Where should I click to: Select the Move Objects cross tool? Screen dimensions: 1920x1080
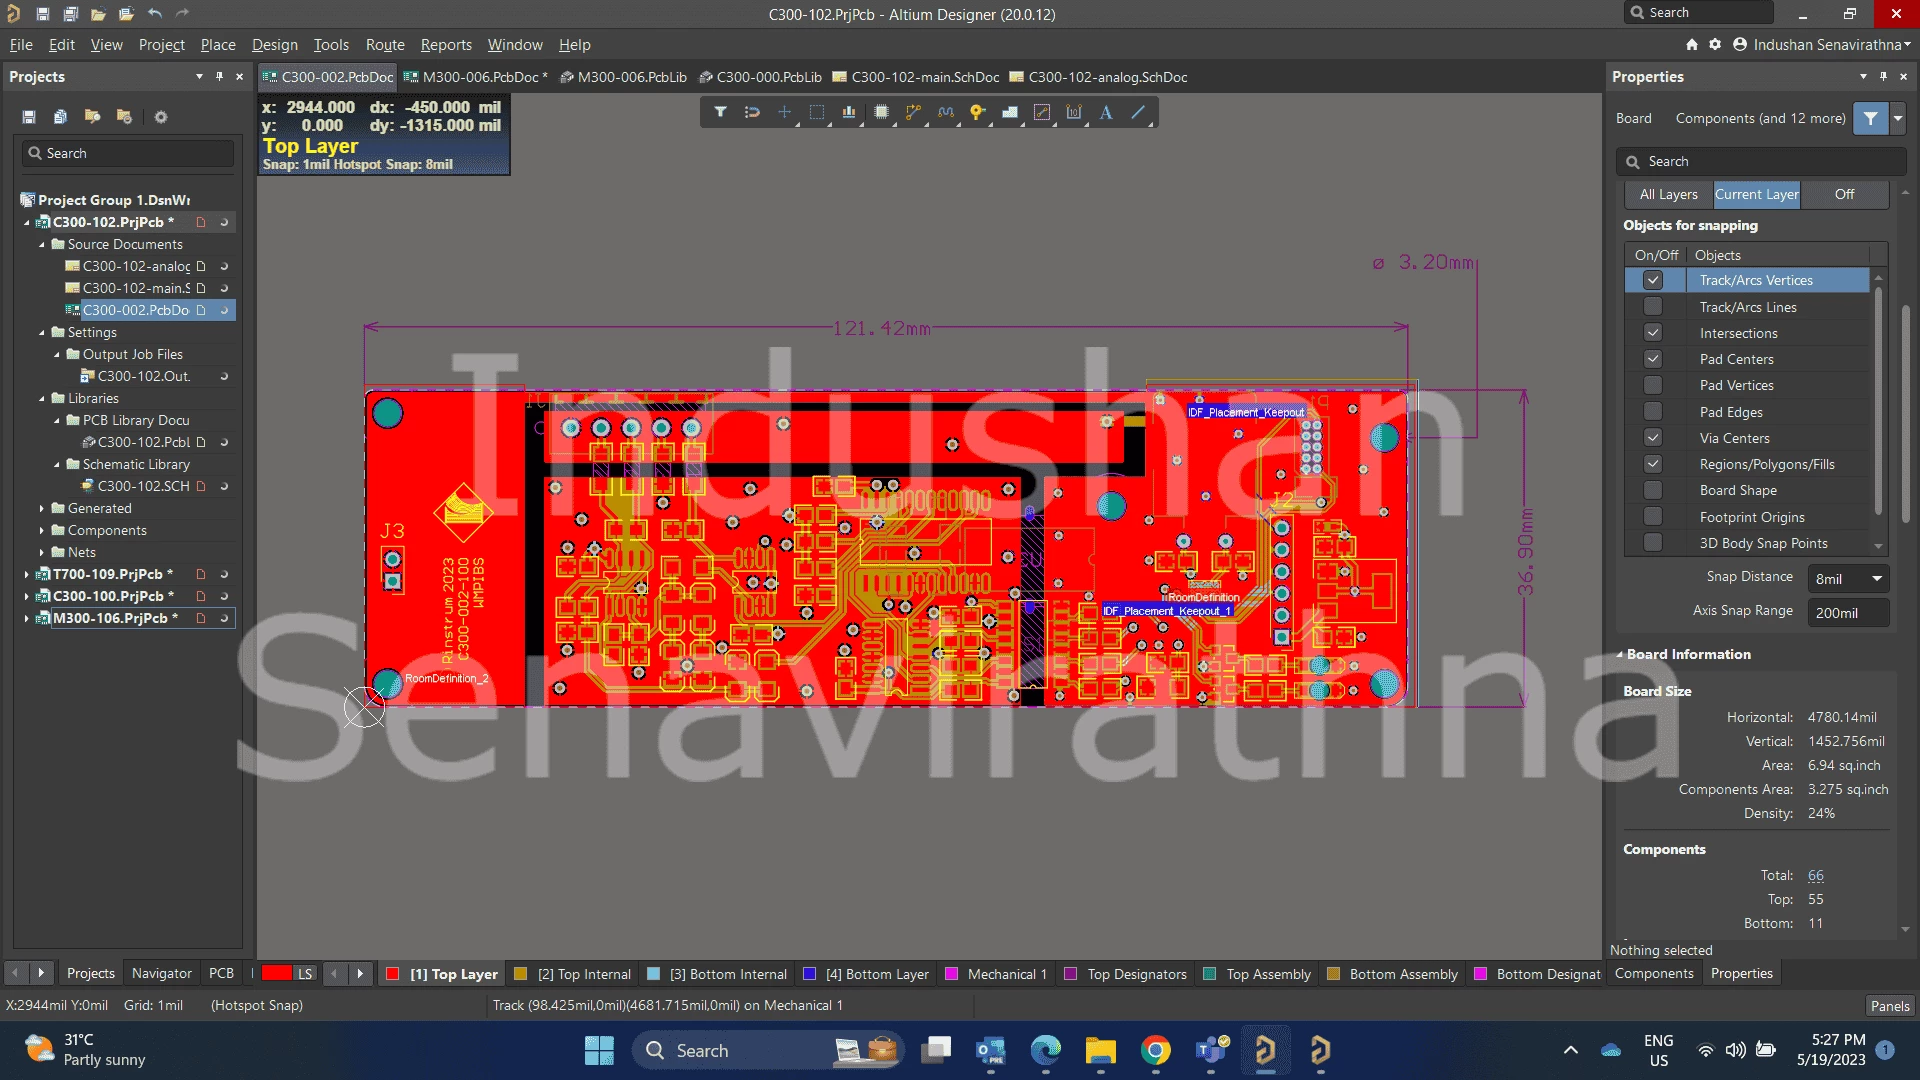tap(784, 112)
